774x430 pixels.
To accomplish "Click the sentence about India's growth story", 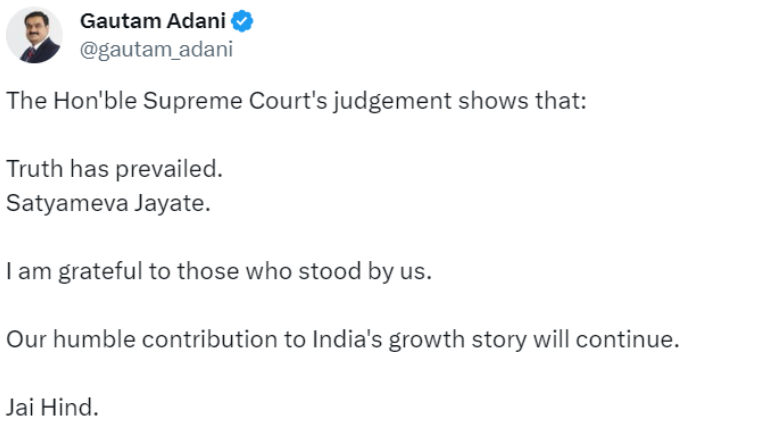I will 343,340.
